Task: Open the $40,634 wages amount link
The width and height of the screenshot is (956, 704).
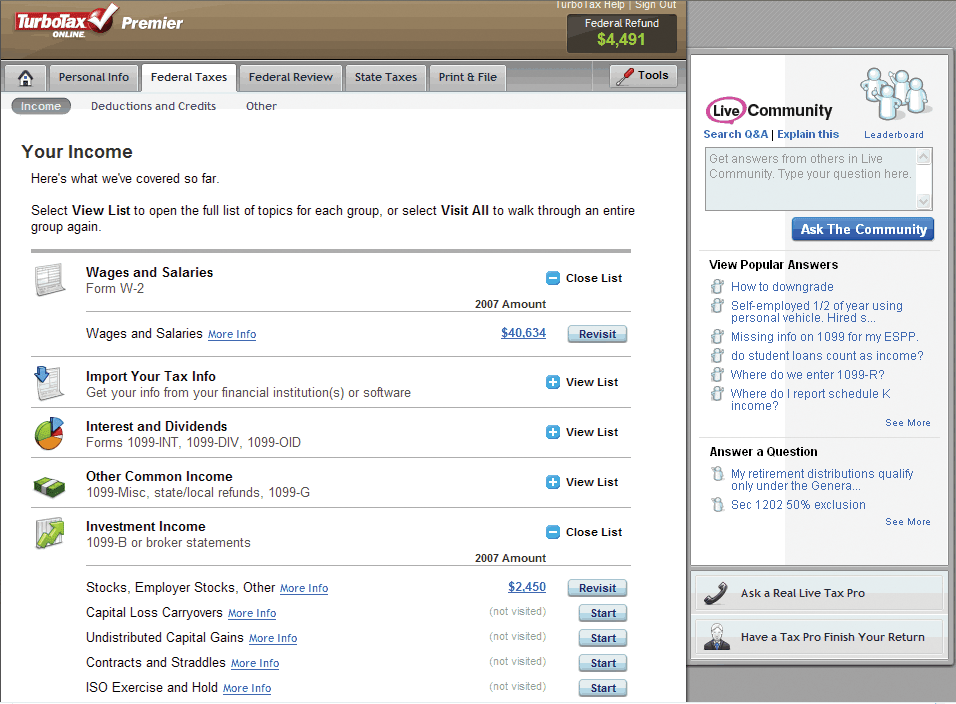Action: tap(523, 333)
